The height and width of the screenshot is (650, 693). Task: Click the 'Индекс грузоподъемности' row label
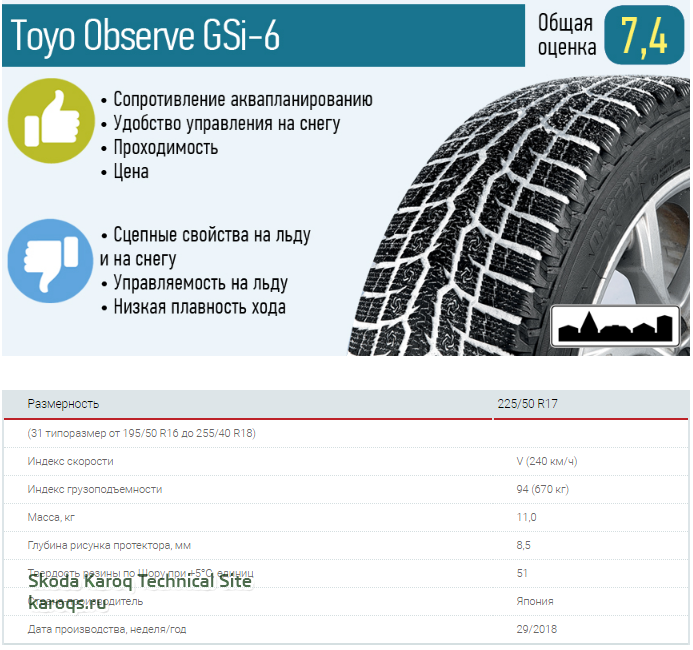95,489
